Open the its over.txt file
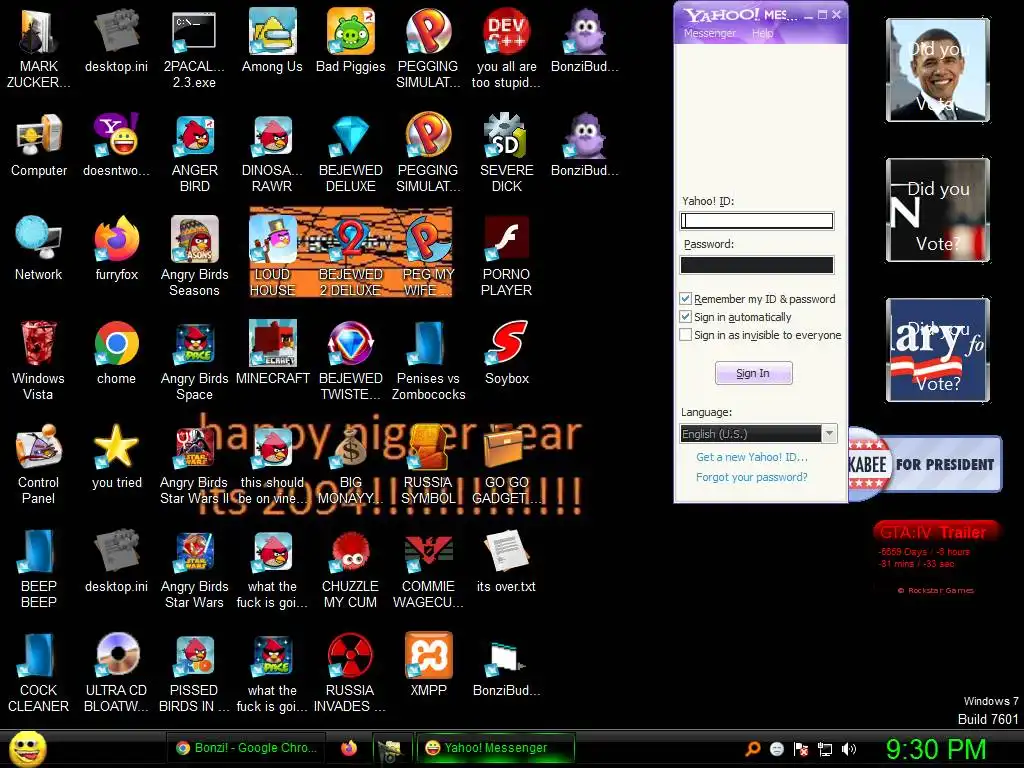This screenshot has height=768, width=1024. [x=506, y=561]
